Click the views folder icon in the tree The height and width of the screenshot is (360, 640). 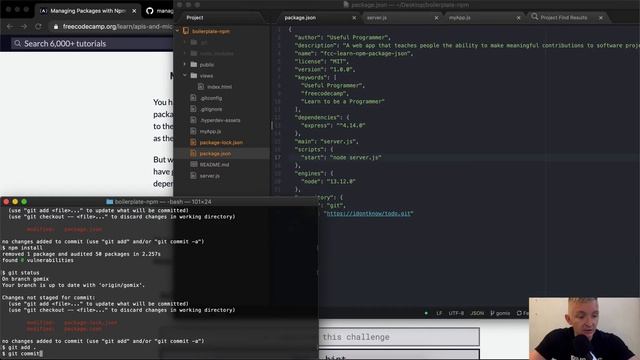pos(194,76)
